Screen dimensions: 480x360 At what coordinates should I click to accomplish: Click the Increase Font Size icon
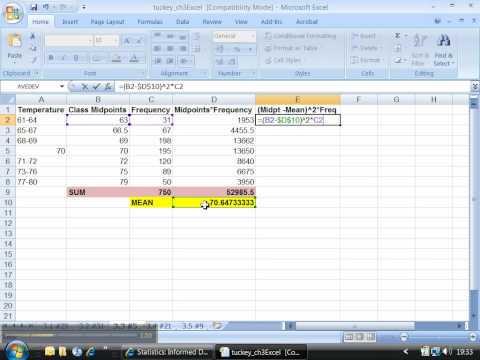point(127,41)
